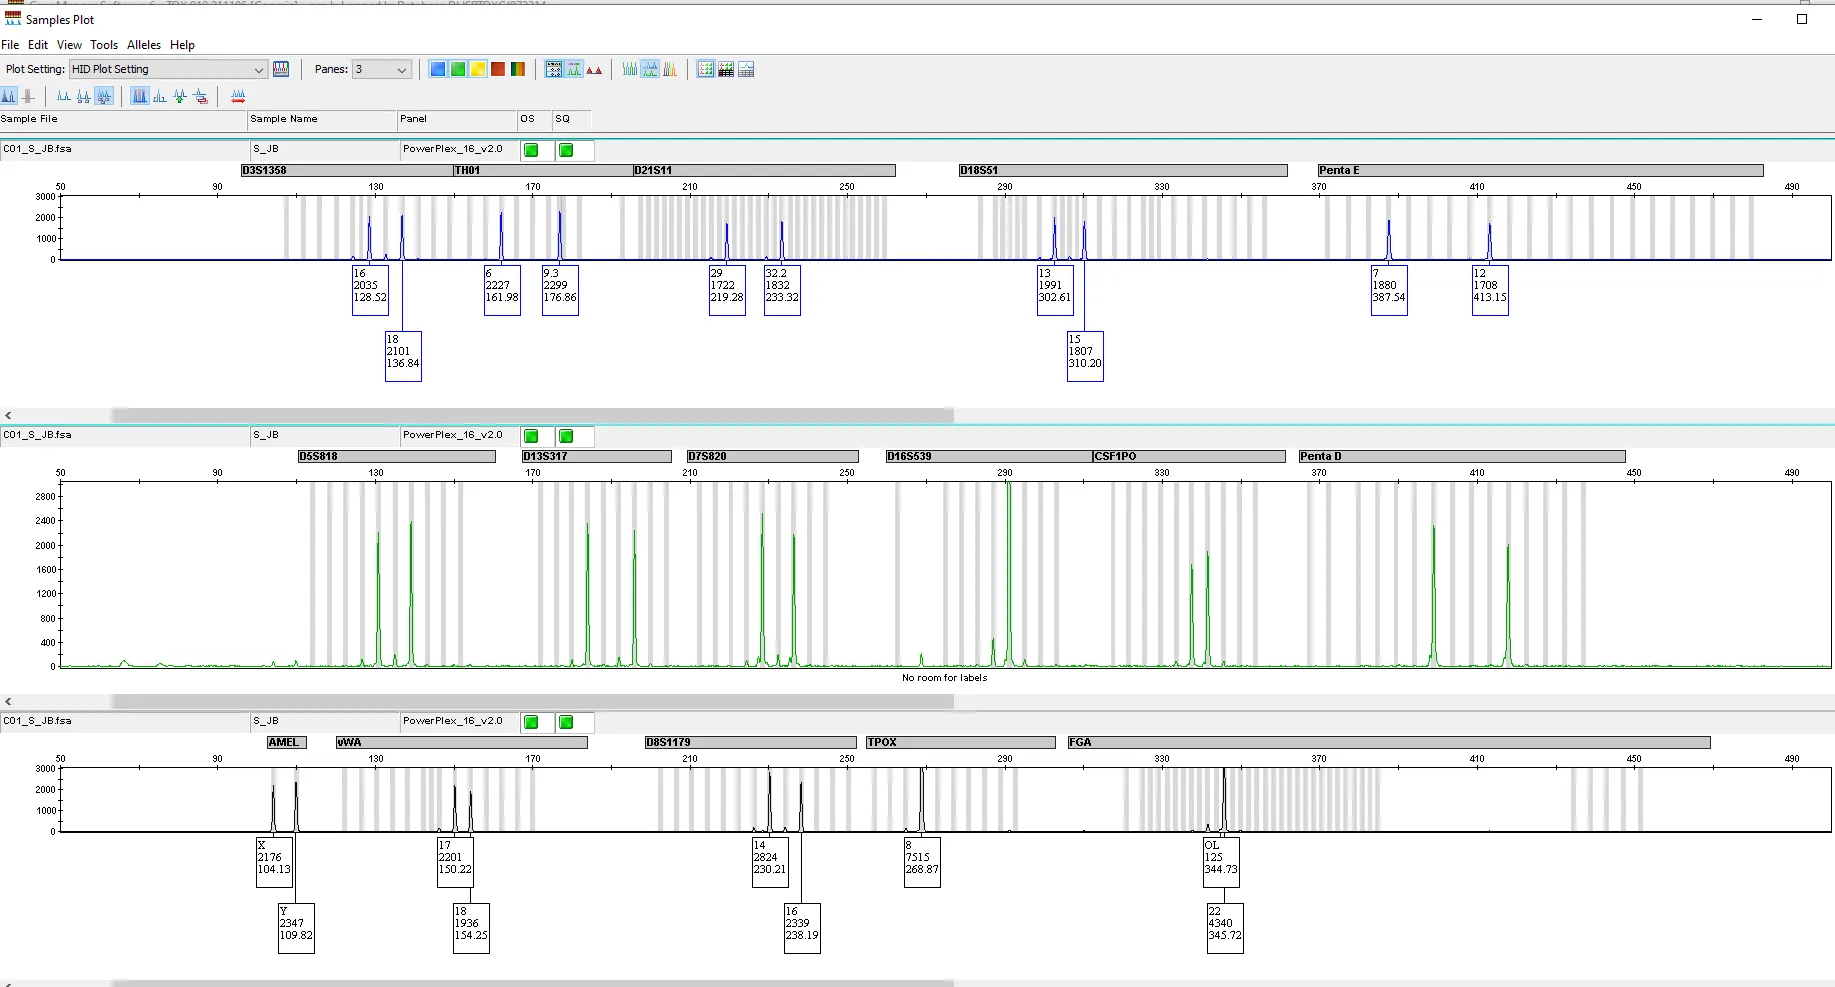Select the D7S820 marker label
This screenshot has height=987, width=1835.
pos(772,456)
